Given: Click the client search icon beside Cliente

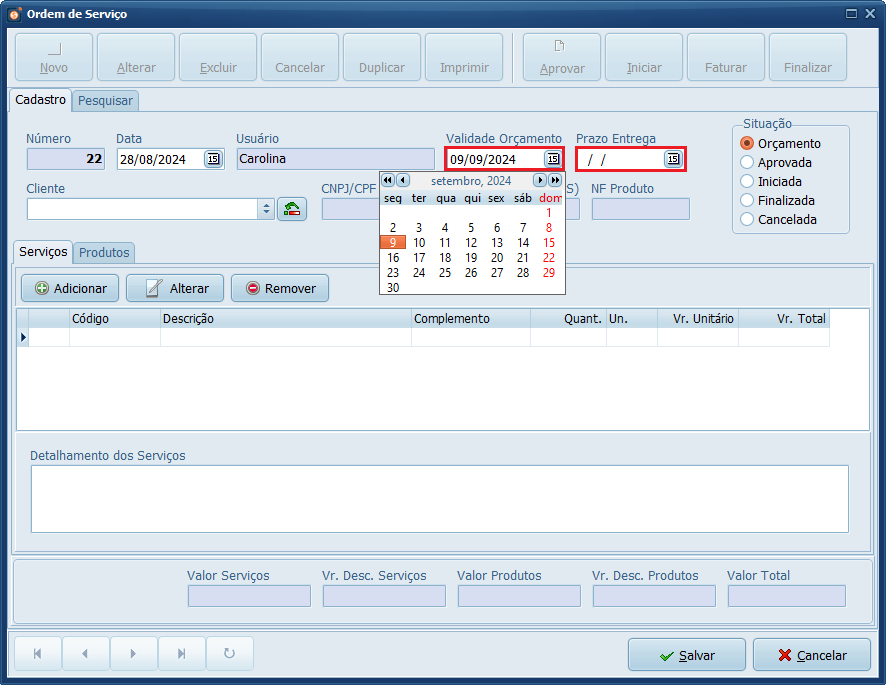Looking at the screenshot, I should coord(292,209).
